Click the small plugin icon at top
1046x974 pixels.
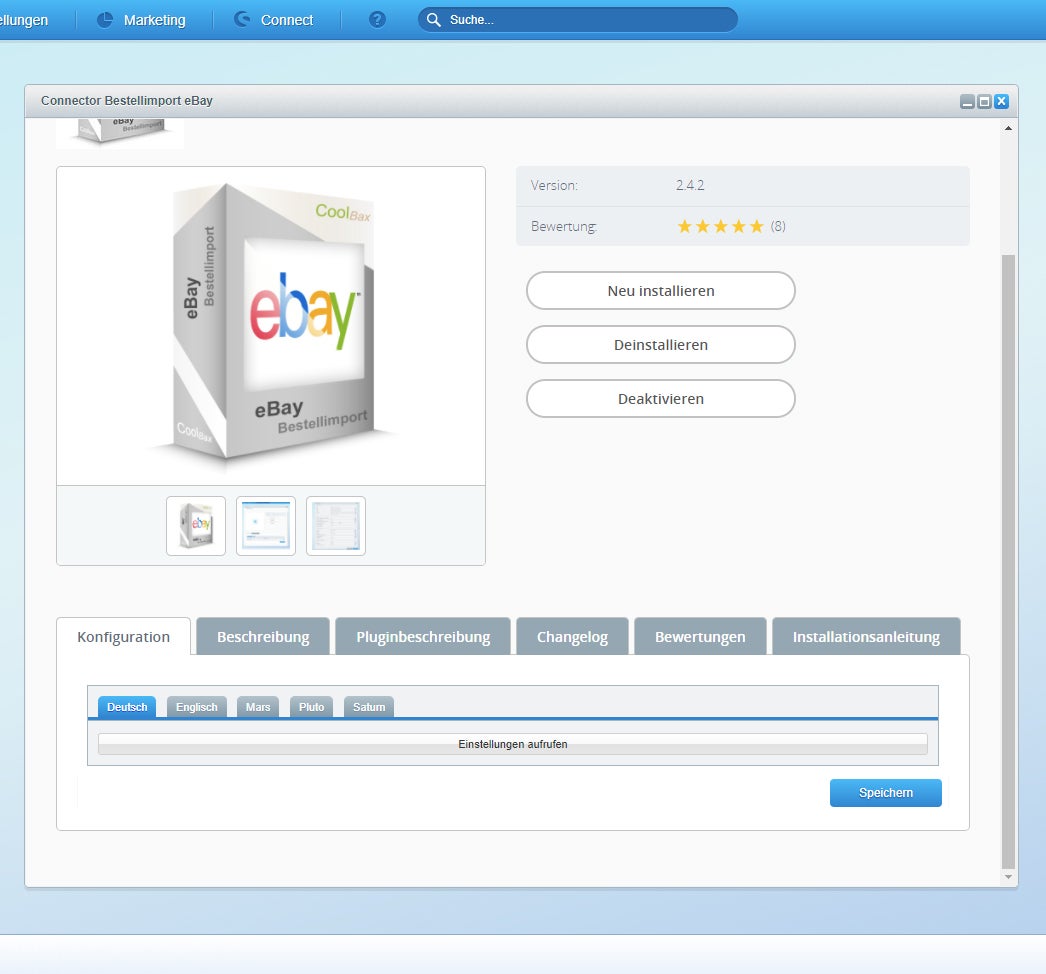tap(120, 132)
